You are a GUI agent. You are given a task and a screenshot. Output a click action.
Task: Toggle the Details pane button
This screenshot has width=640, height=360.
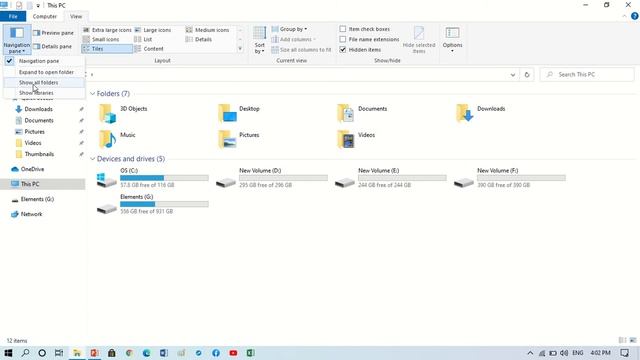(53, 47)
